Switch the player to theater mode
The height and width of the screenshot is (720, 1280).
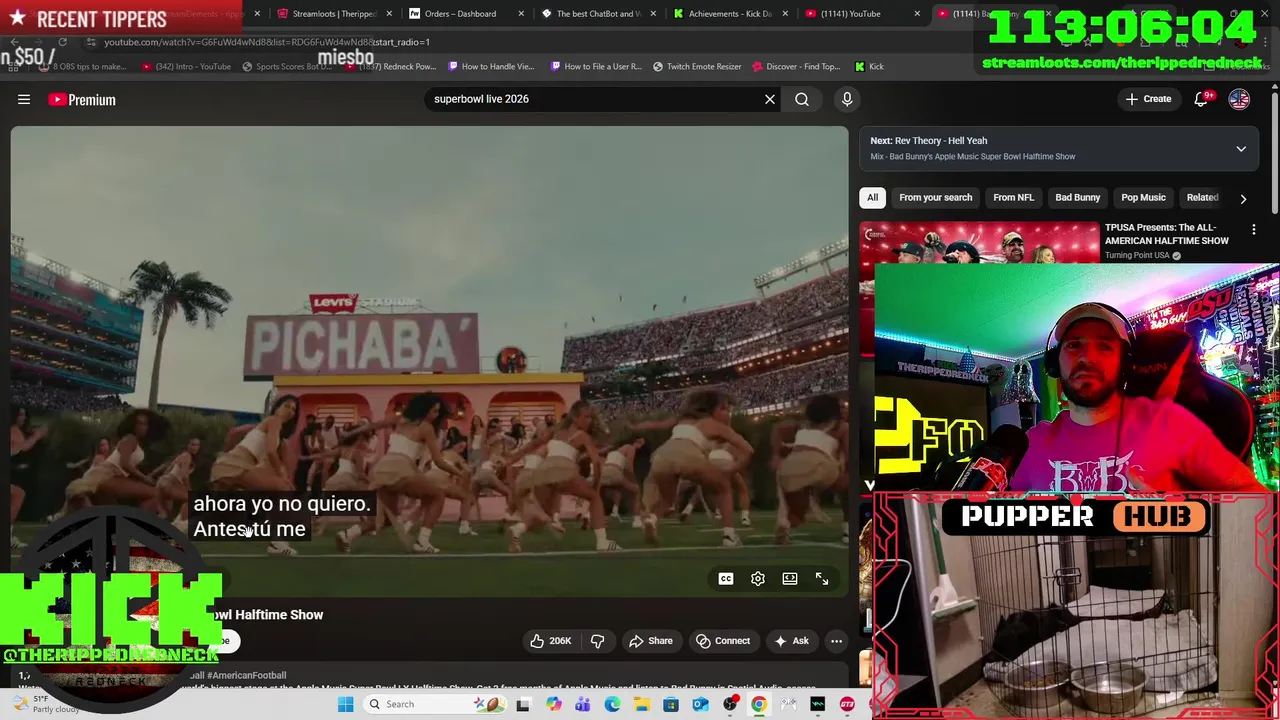point(790,579)
